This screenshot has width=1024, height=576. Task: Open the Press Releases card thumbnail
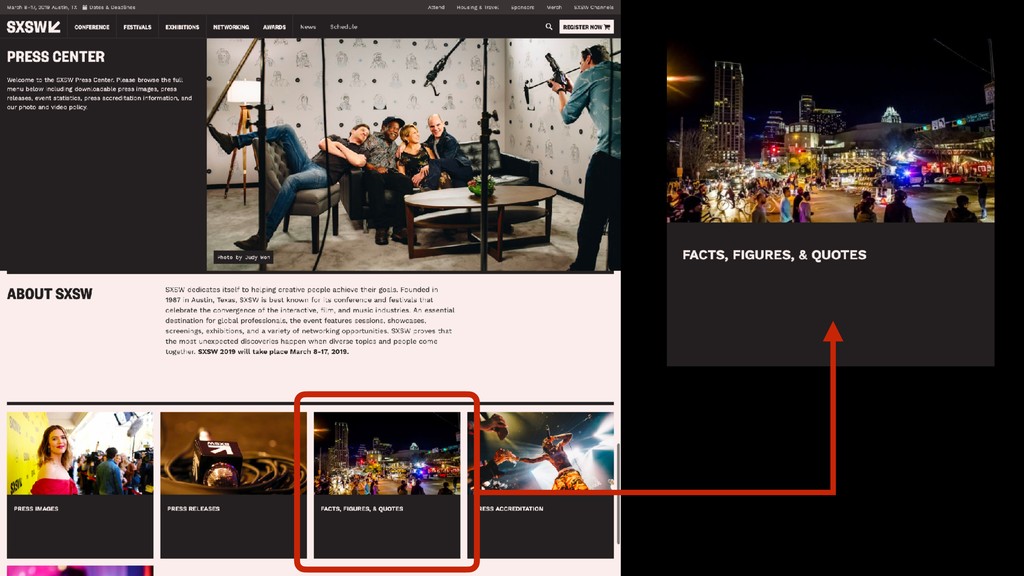pos(233,453)
